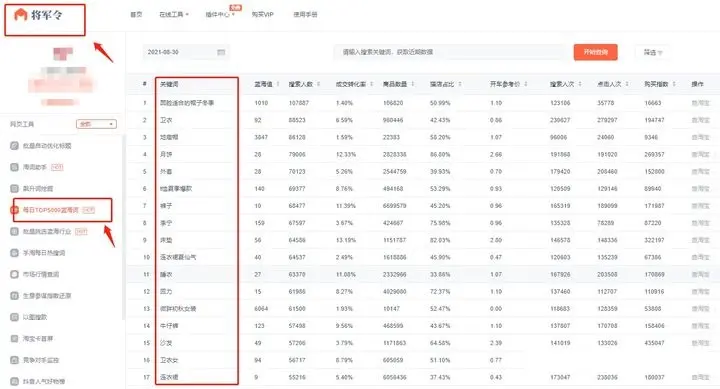Go to 首页 in top navigation
This screenshot has width=720, height=389.
point(136,15)
